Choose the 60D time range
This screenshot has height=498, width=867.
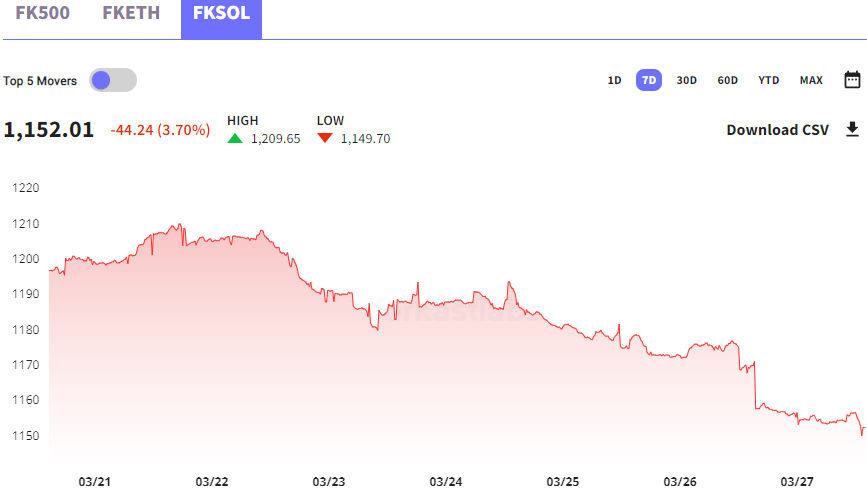point(727,81)
